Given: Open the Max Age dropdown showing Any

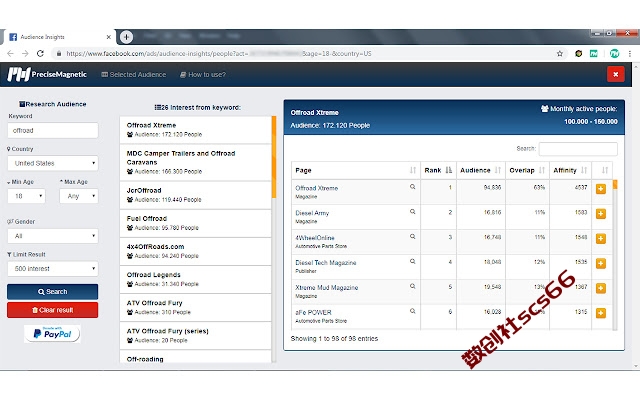Looking at the screenshot, I should pyautogui.click(x=79, y=196).
